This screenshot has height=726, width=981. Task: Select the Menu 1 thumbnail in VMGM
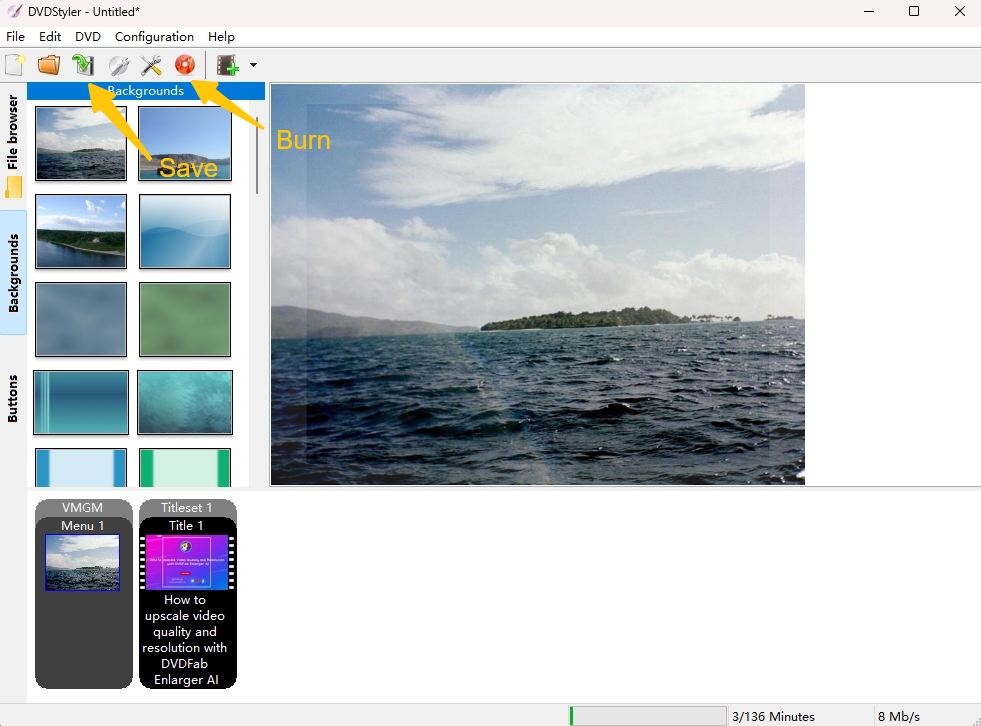tap(82, 562)
